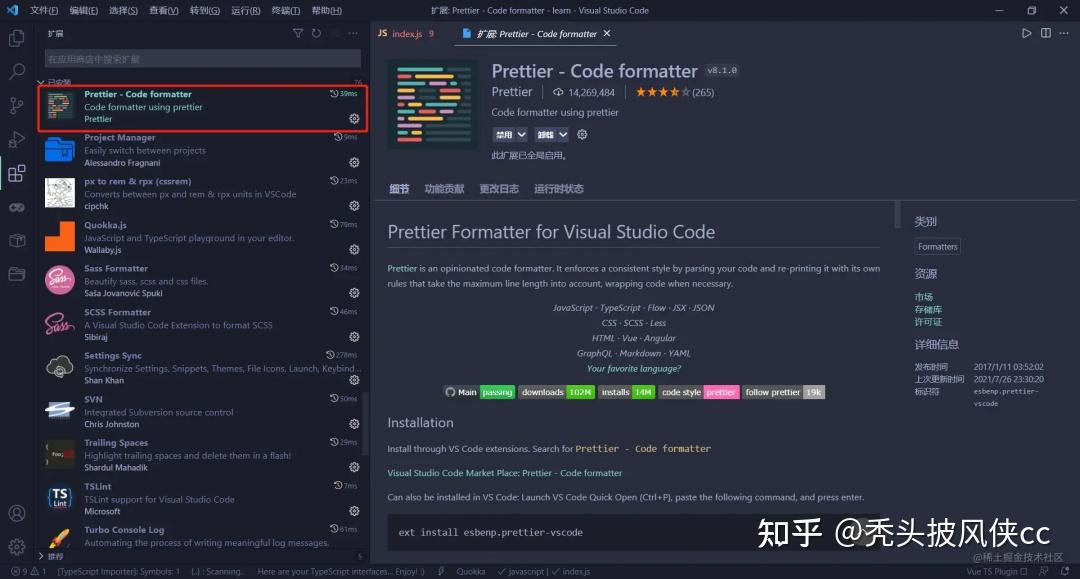Open Prettier detail page settings gear
This screenshot has height=579, width=1080.
click(x=582, y=134)
